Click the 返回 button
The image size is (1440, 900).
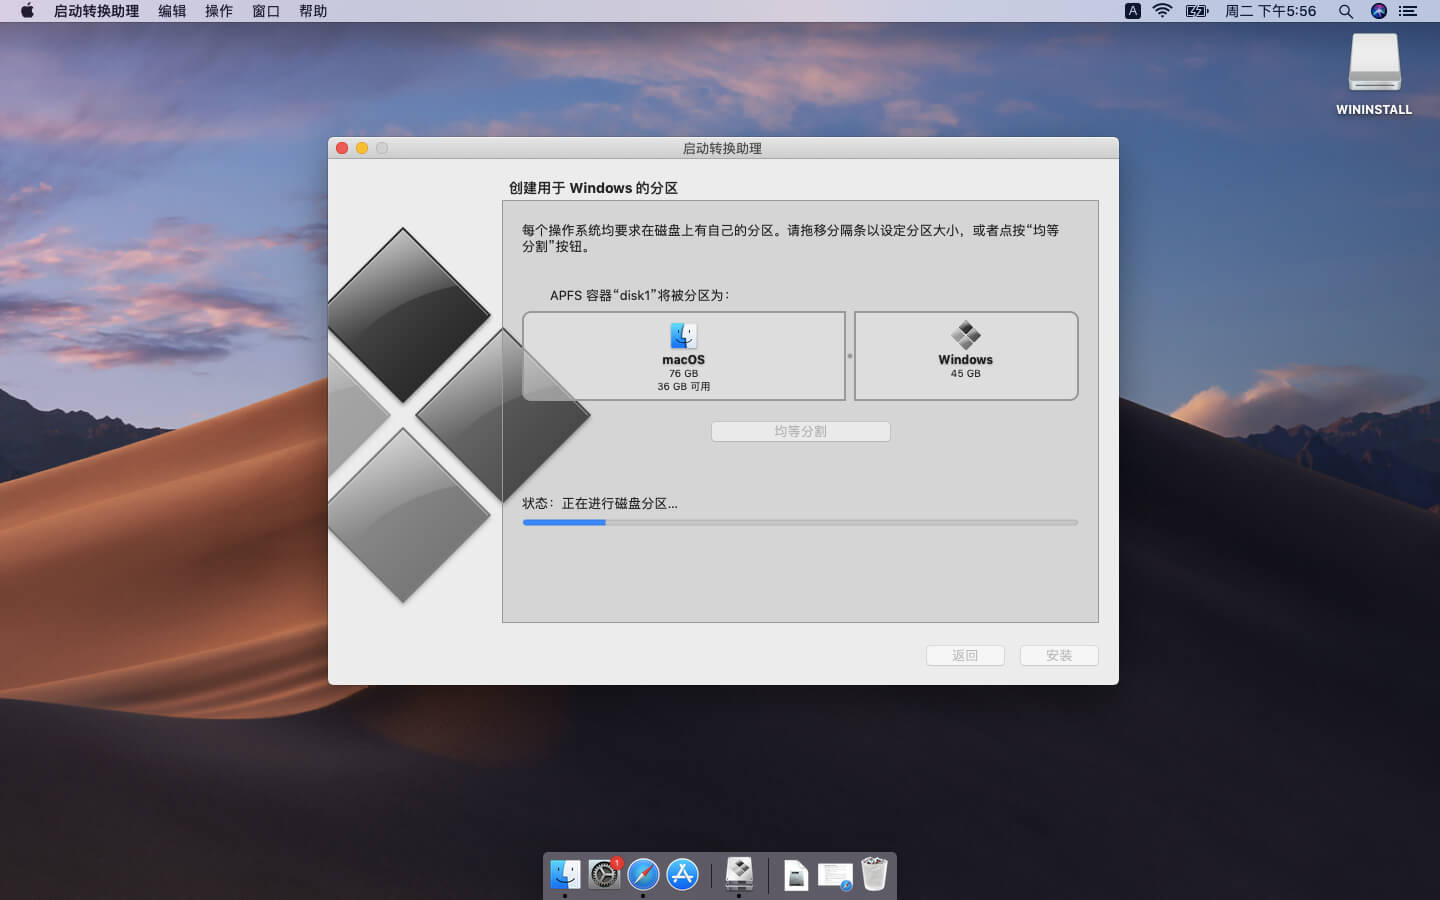[965, 655]
